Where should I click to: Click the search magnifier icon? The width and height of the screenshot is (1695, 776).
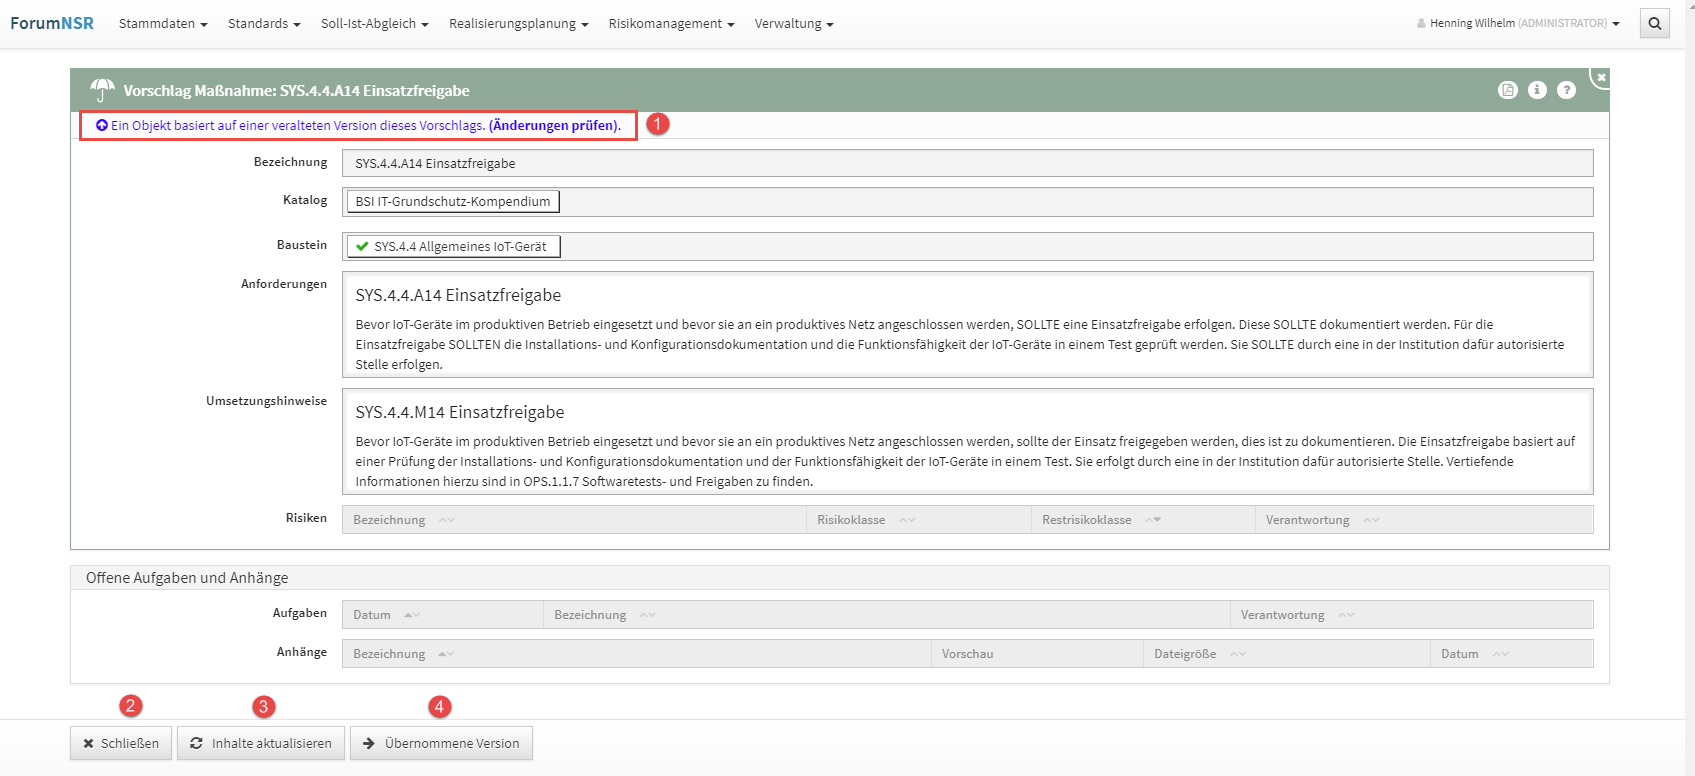(x=1654, y=23)
